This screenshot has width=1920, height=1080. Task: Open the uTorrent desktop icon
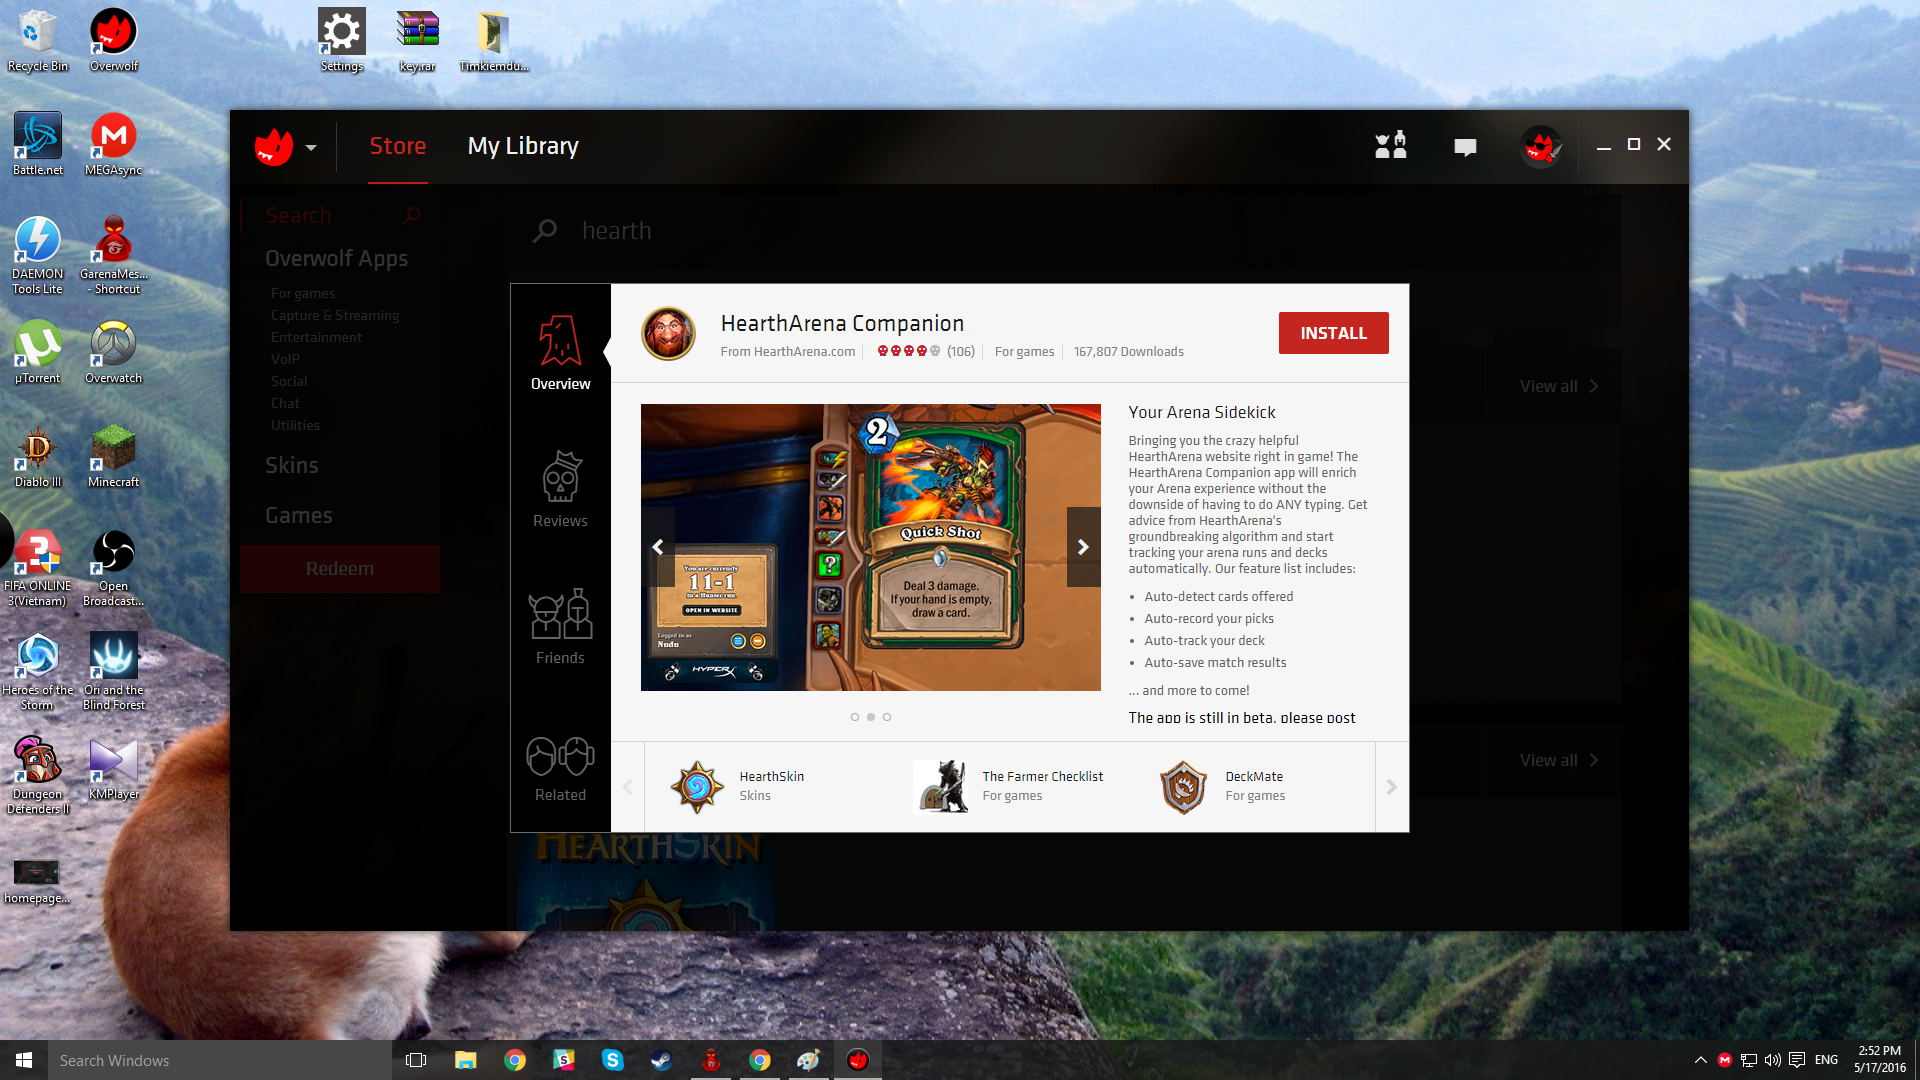tap(38, 352)
